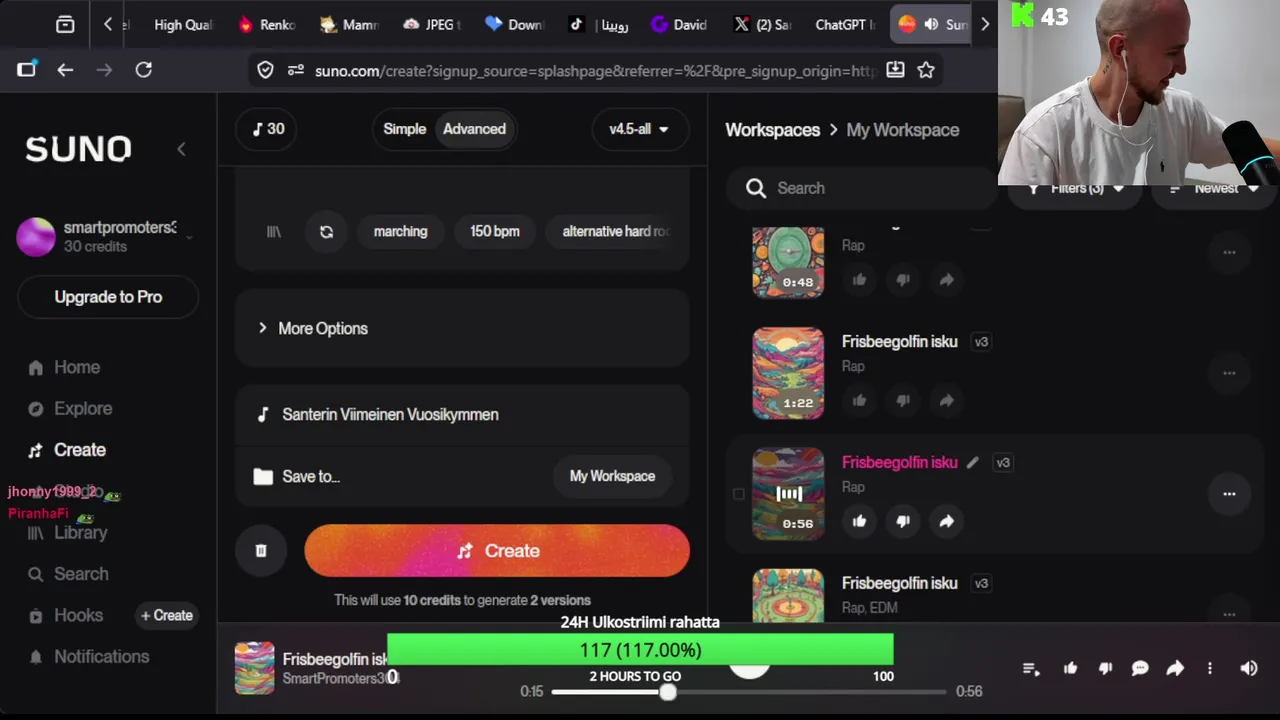The width and height of the screenshot is (1280, 720).
Task: Click the browser back arrow
Action: tap(65, 70)
